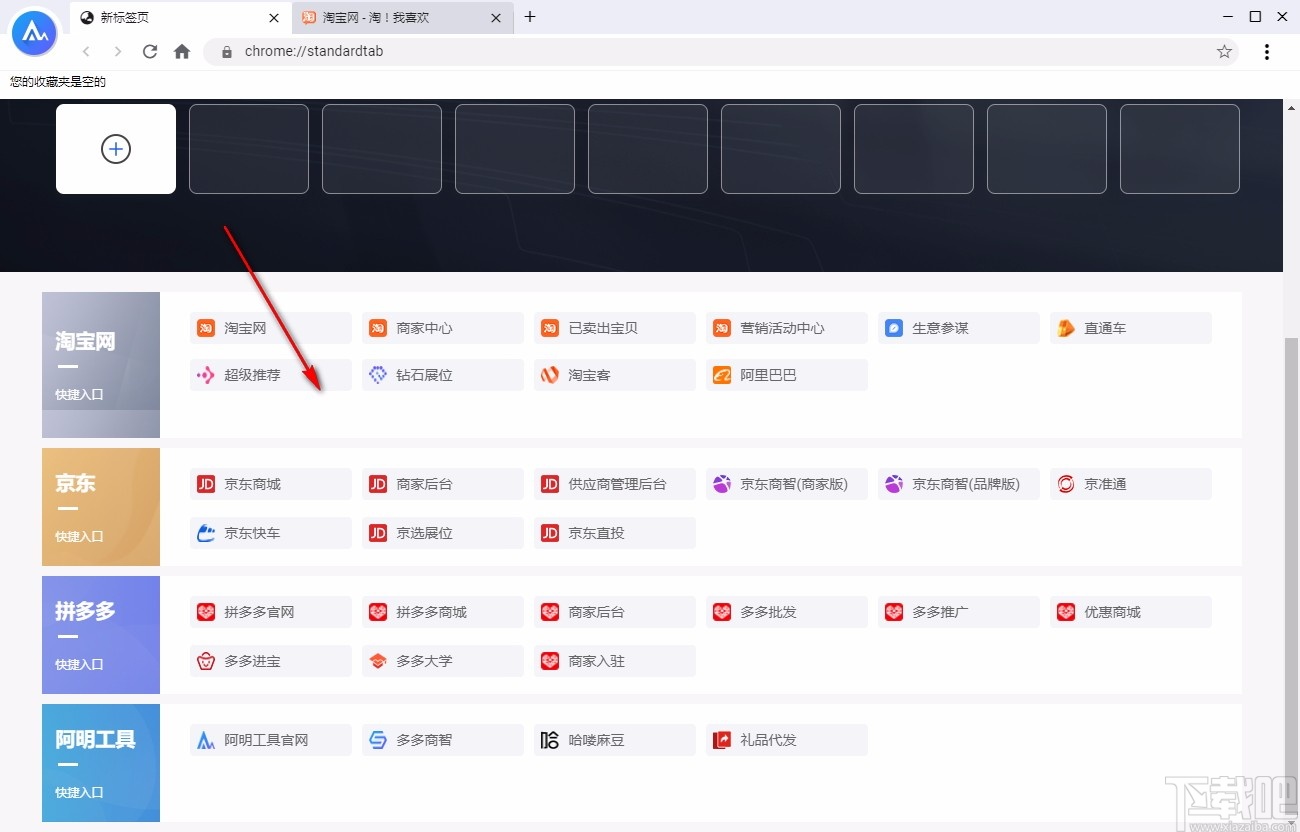Select the 阿明工具 快捷入口 category banner
Viewport: 1300px width, 832px height.
pos(101,763)
